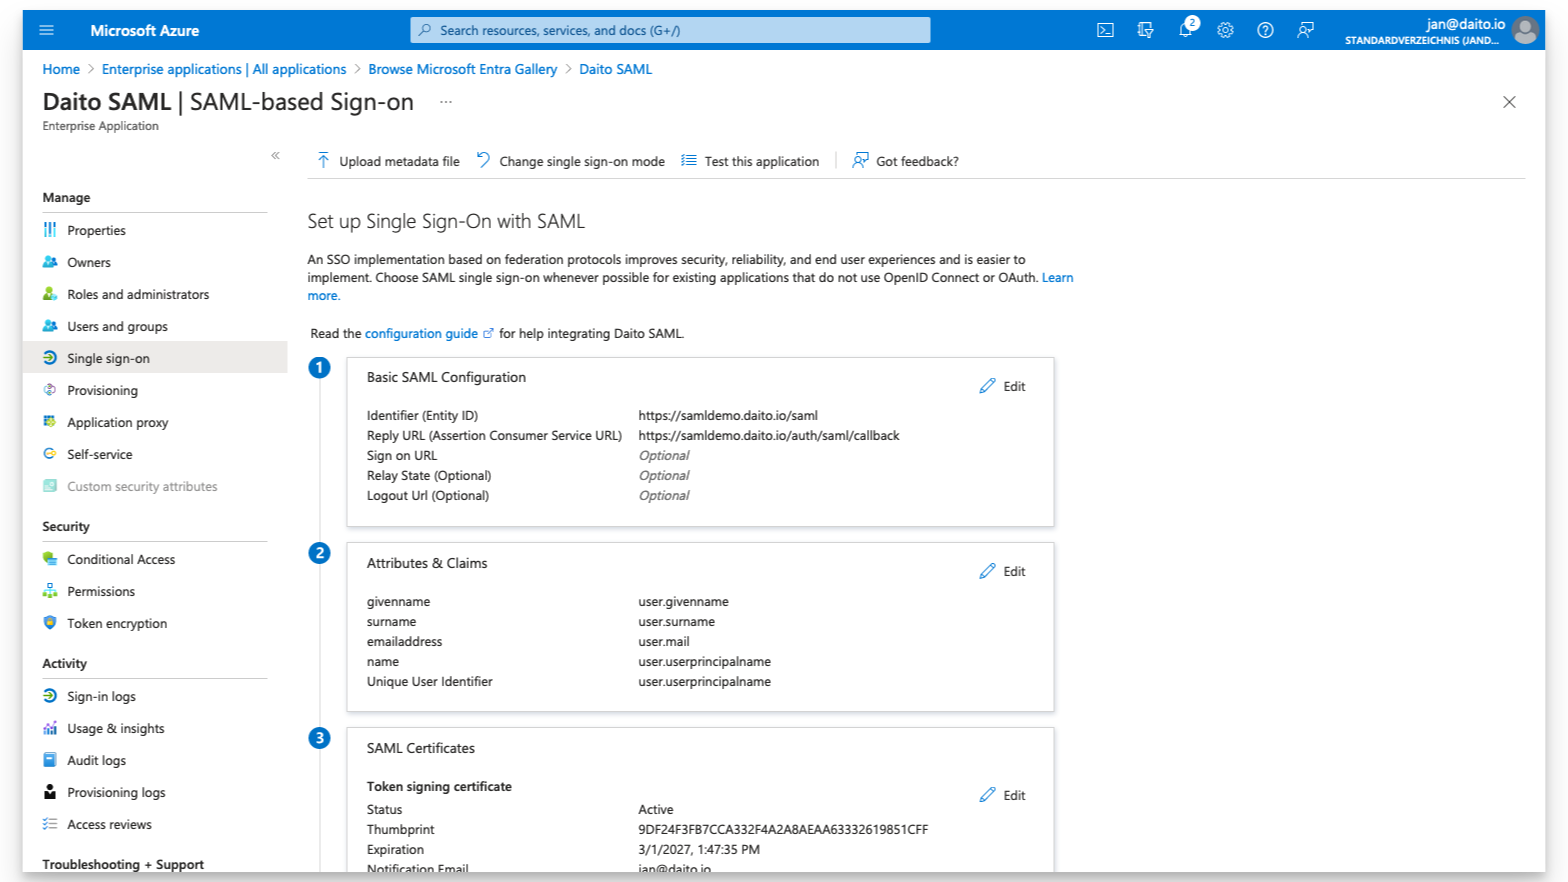Open the help question mark icon
This screenshot has height=882, width=1568.
1265,30
